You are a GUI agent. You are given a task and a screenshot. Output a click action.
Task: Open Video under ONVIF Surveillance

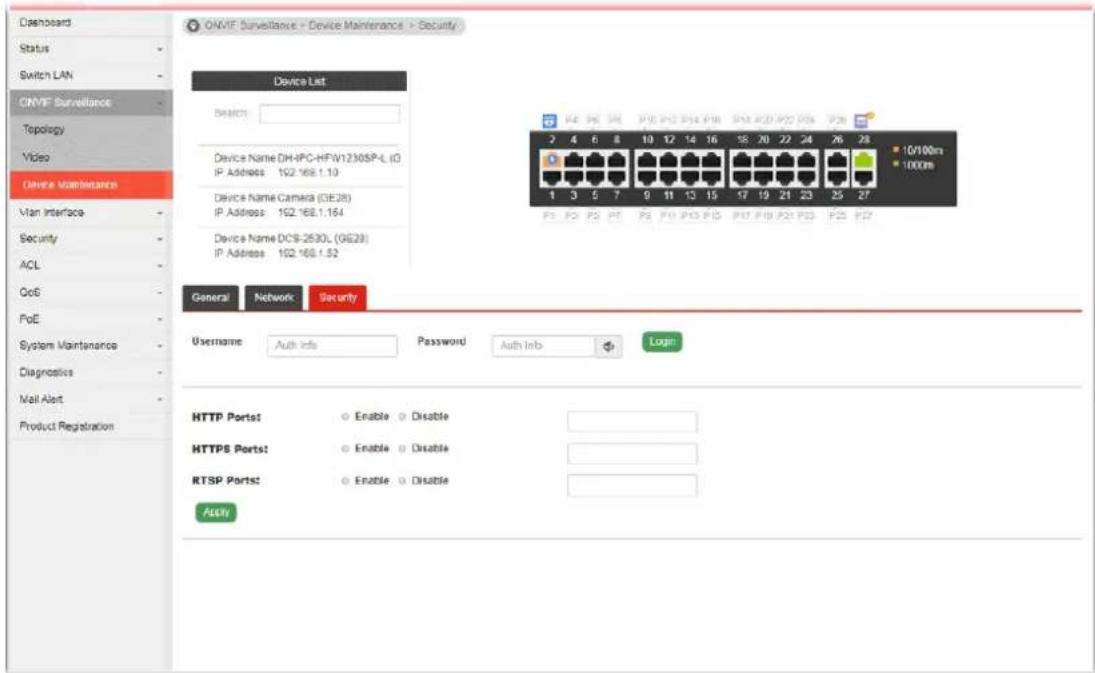pyautogui.click(x=91, y=157)
